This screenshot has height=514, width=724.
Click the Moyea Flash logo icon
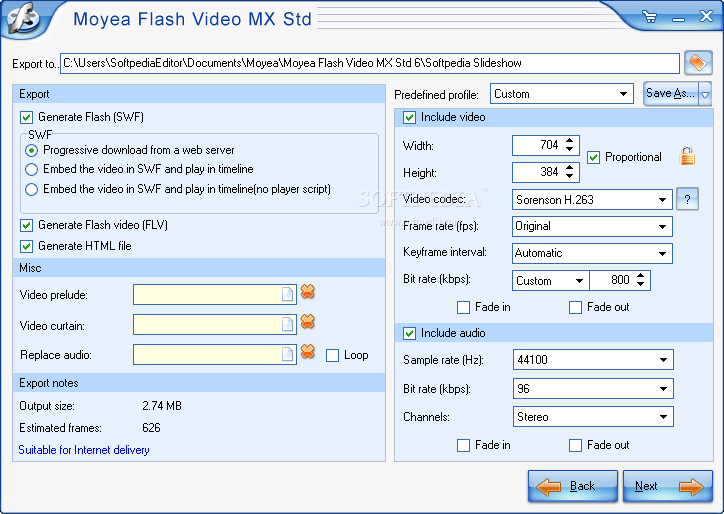click(x=23, y=18)
